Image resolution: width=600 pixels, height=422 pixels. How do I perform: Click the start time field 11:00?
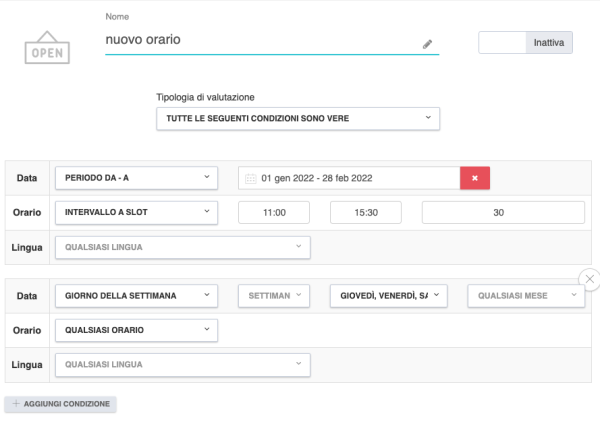tap(274, 212)
